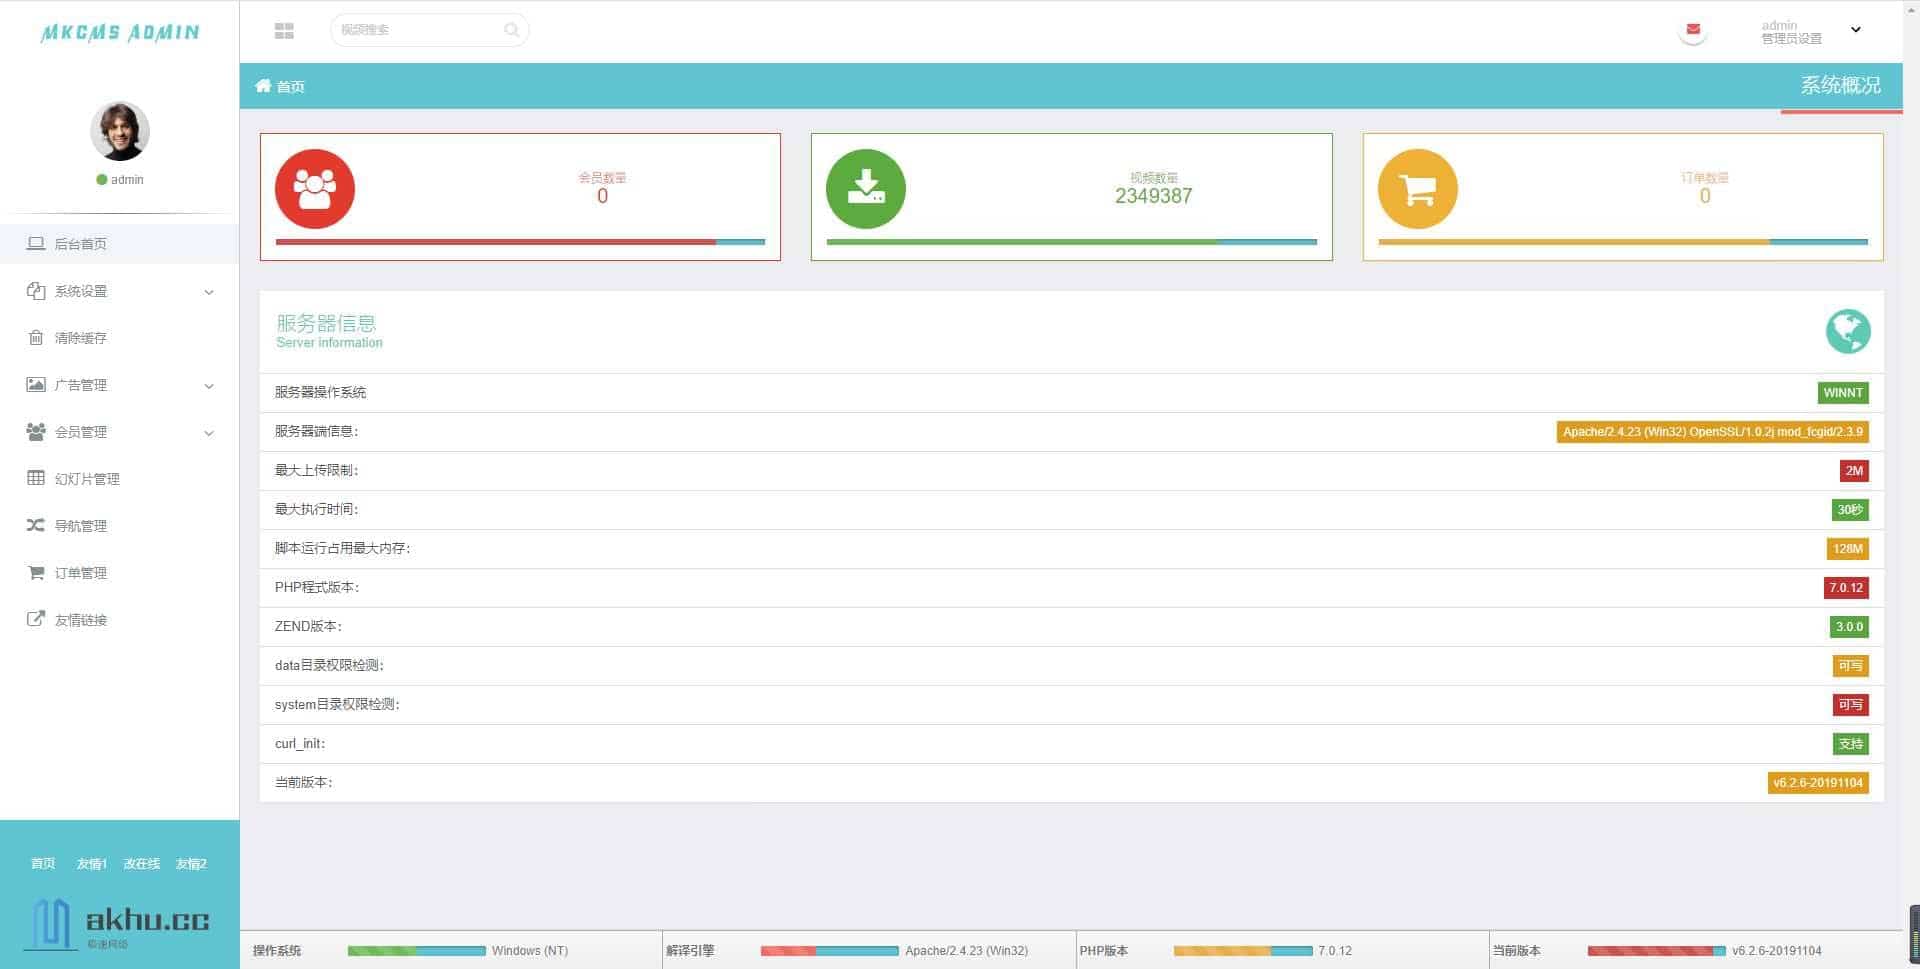1920x969 pixels.
Task: Click the video count 2349387
Action: point(1154,197)
